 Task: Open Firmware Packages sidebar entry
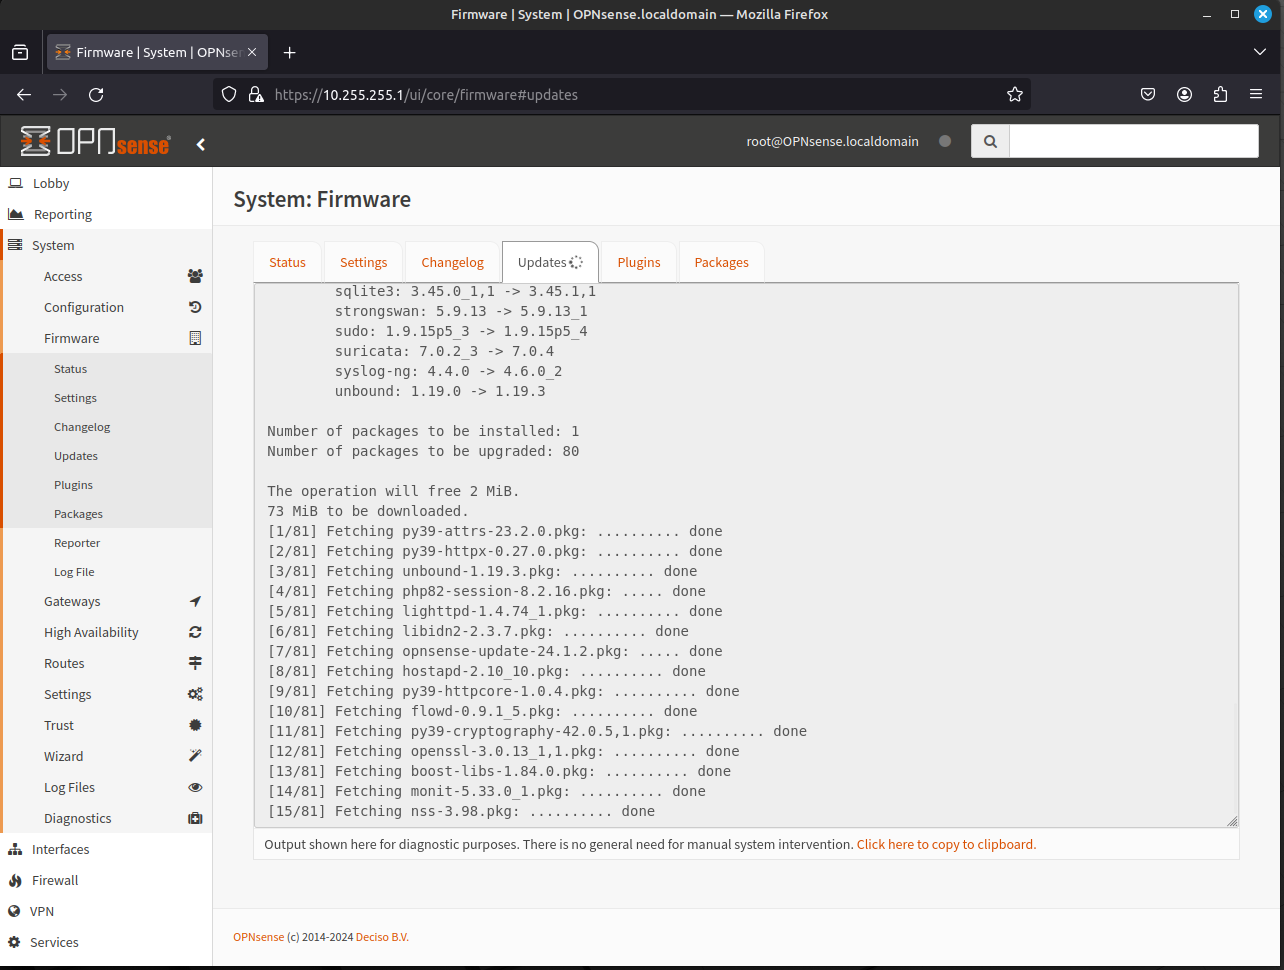coord(106,514)
